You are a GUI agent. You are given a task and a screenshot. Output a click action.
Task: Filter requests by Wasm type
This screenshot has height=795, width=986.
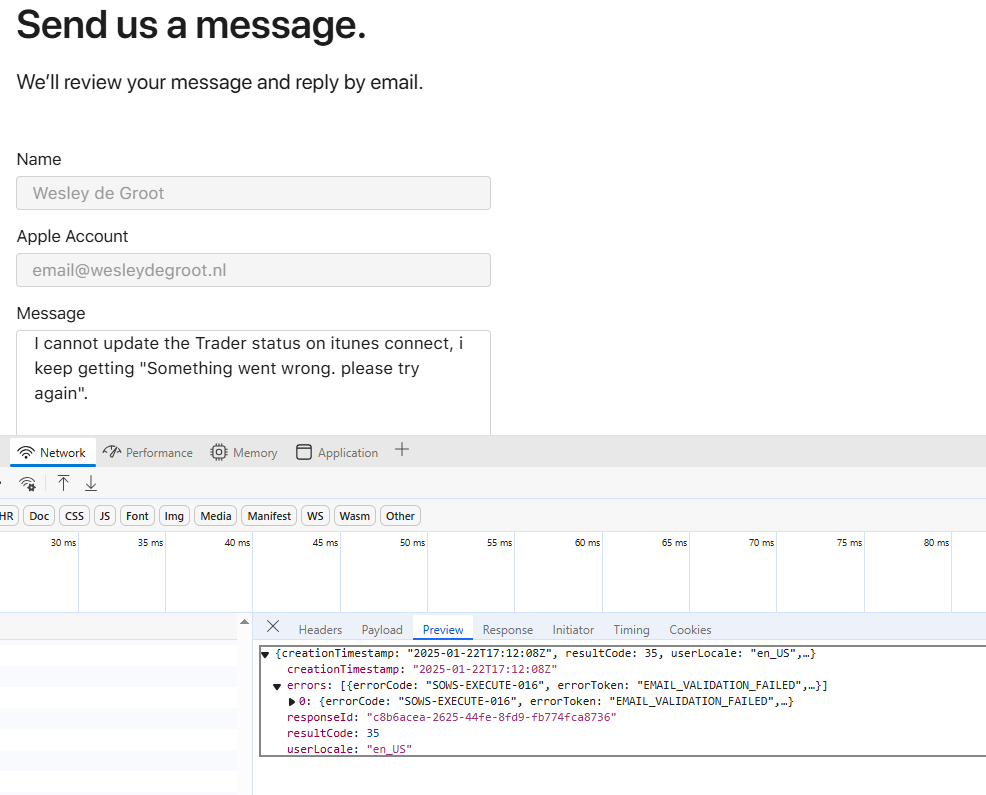[354, 516]
